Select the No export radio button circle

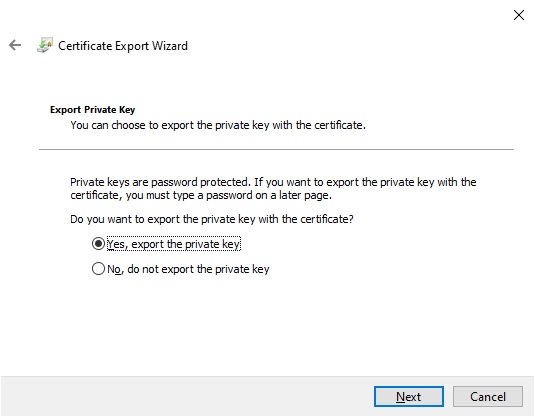(x=98, y=269)
